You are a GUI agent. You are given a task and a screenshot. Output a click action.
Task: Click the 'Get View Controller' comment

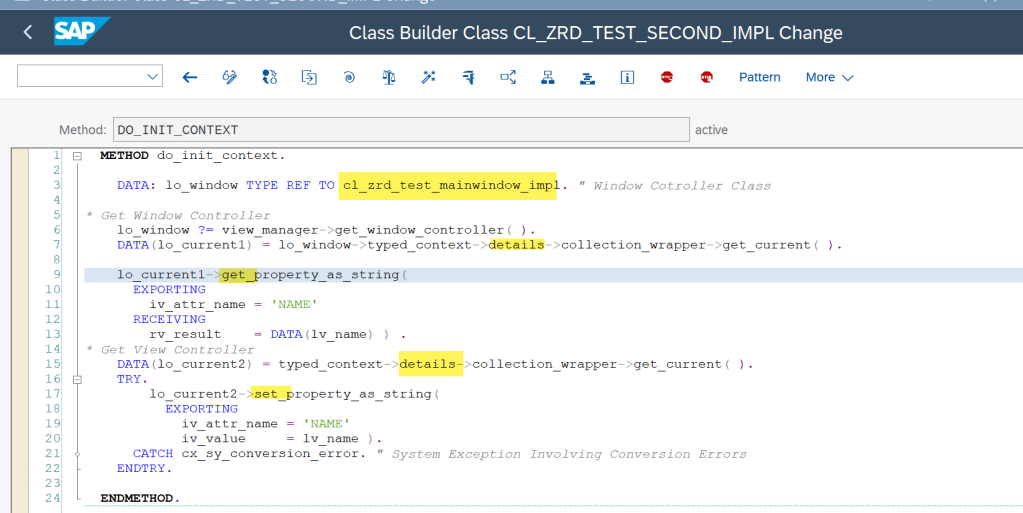(177, 350)
